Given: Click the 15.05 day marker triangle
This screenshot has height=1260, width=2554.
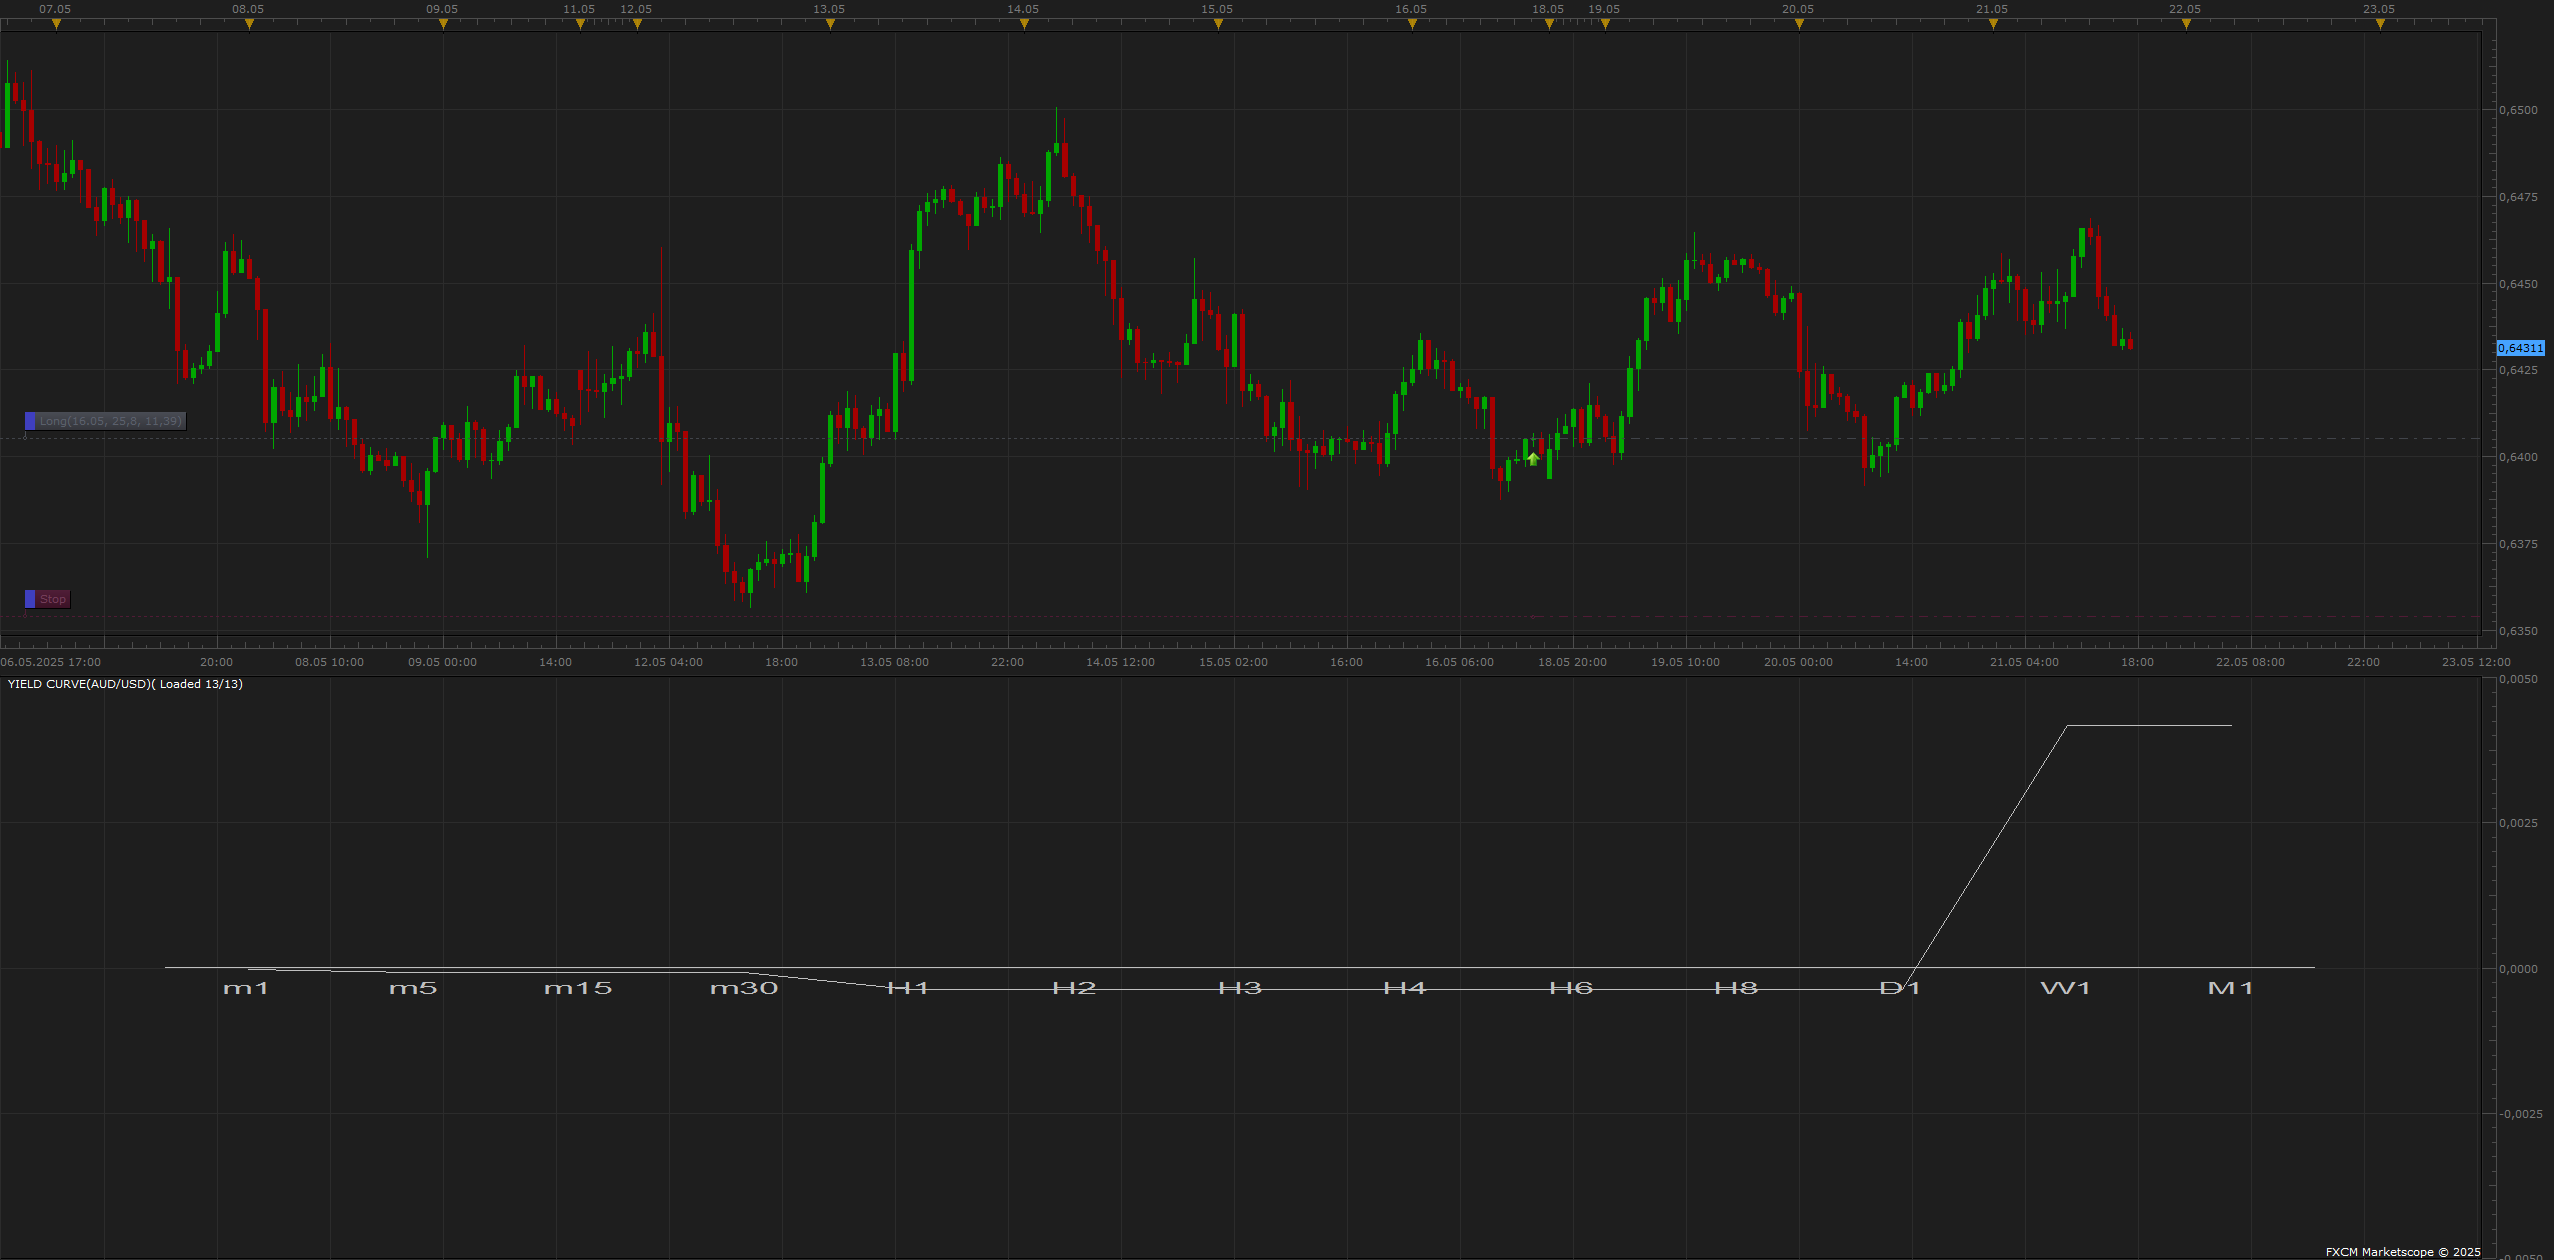Looking at the screenshot, I should coord(1218,24).
